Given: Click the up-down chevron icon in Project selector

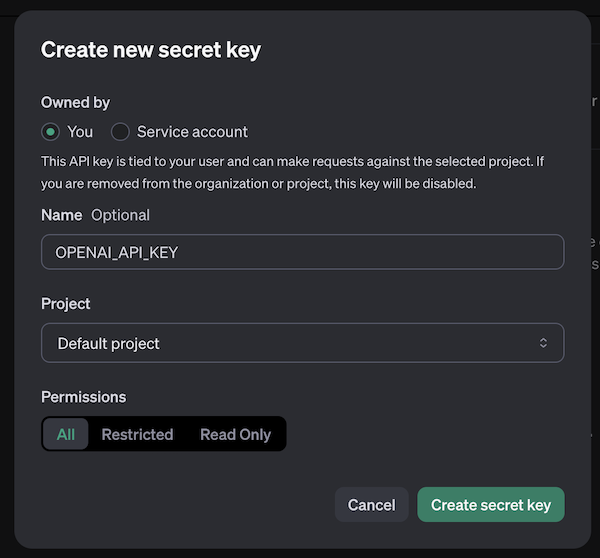Looking at the screenshot, I should (x=543, y=343).
